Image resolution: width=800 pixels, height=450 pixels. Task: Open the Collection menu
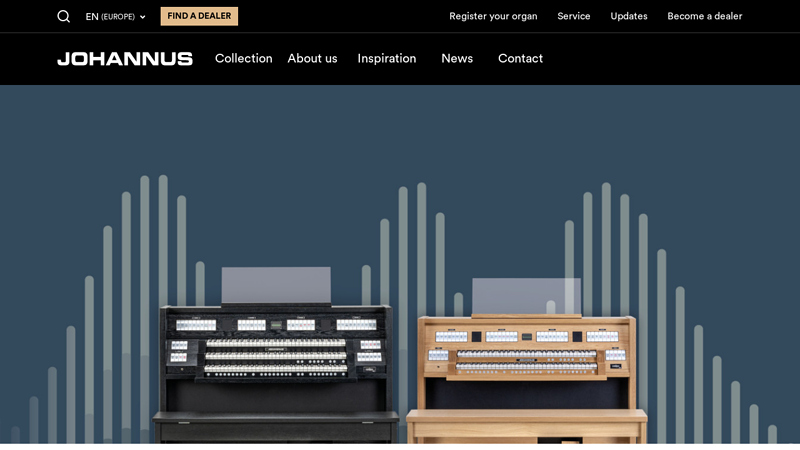(x=243, y=59)
